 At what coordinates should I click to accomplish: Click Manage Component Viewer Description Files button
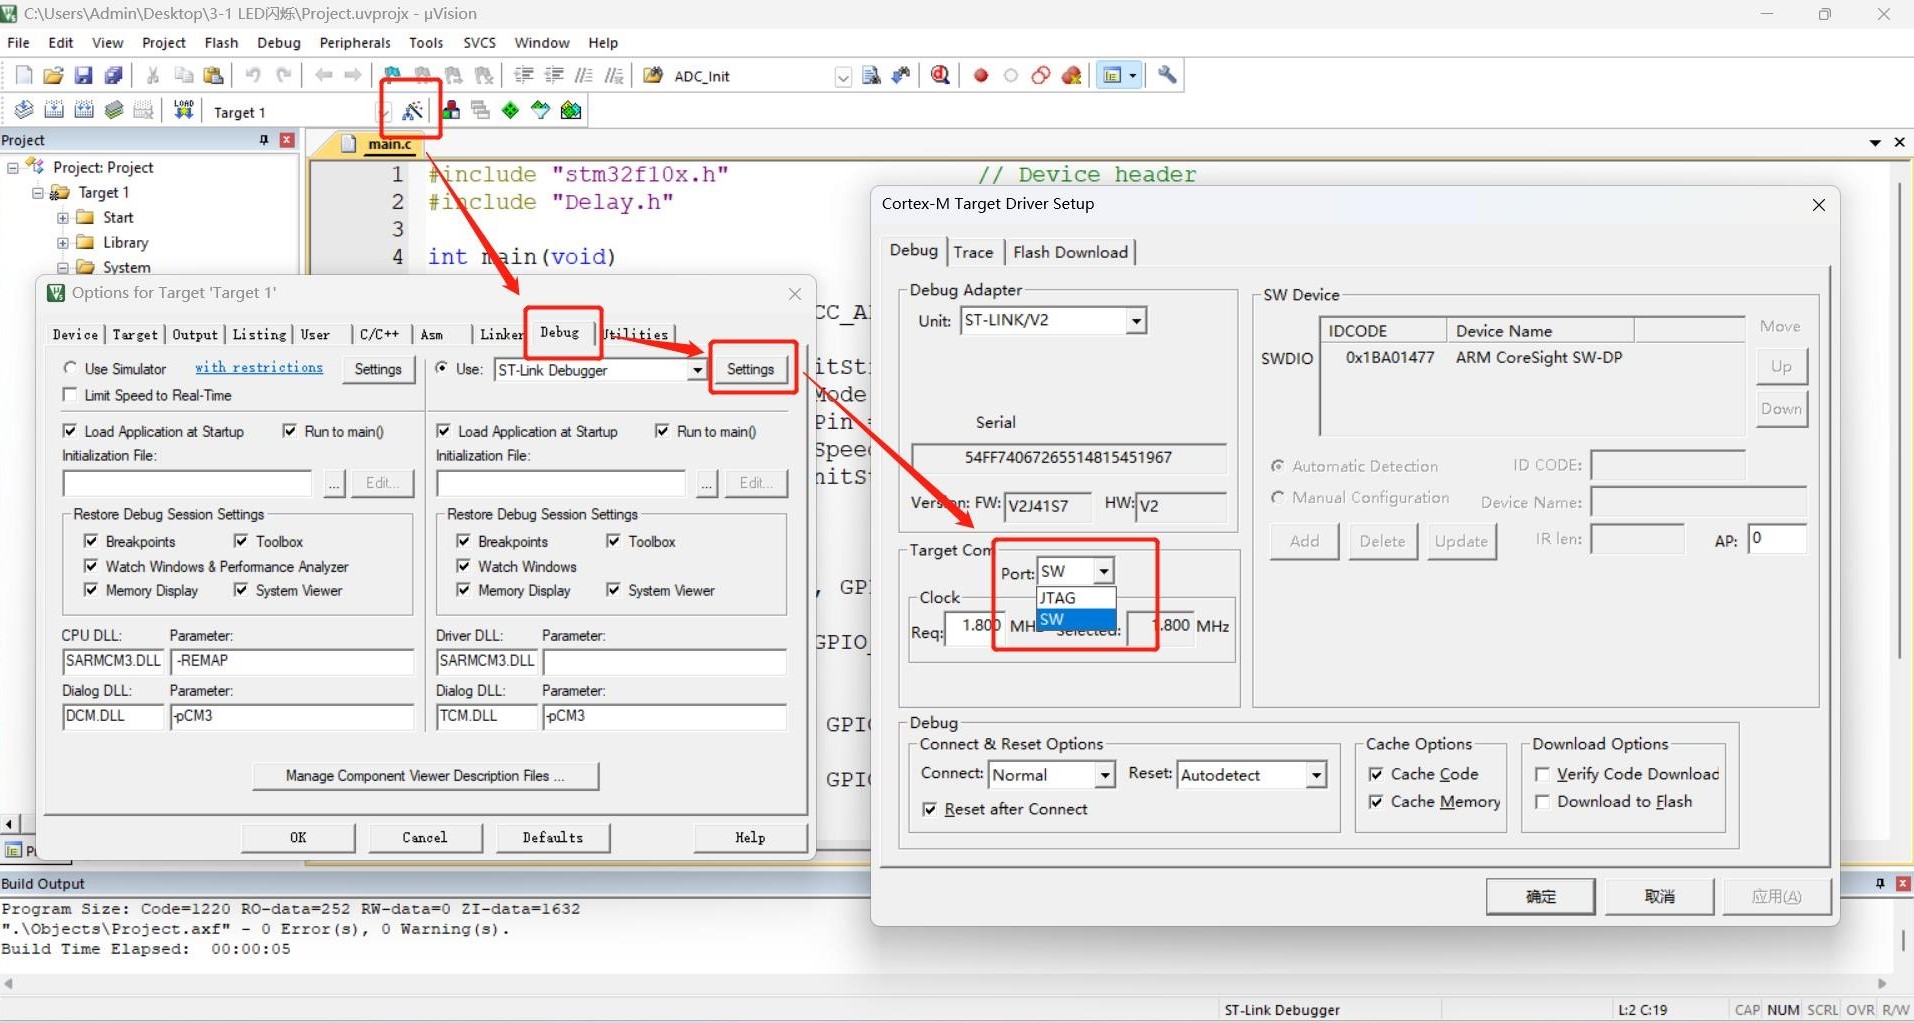pos(425,776)
